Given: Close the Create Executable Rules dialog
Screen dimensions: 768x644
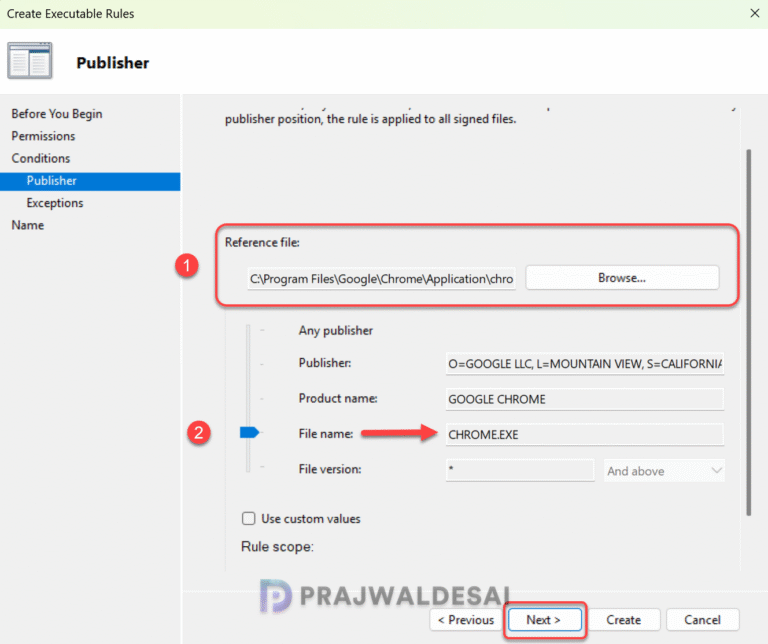Looking at the screenshot, I should coord(755,13).
